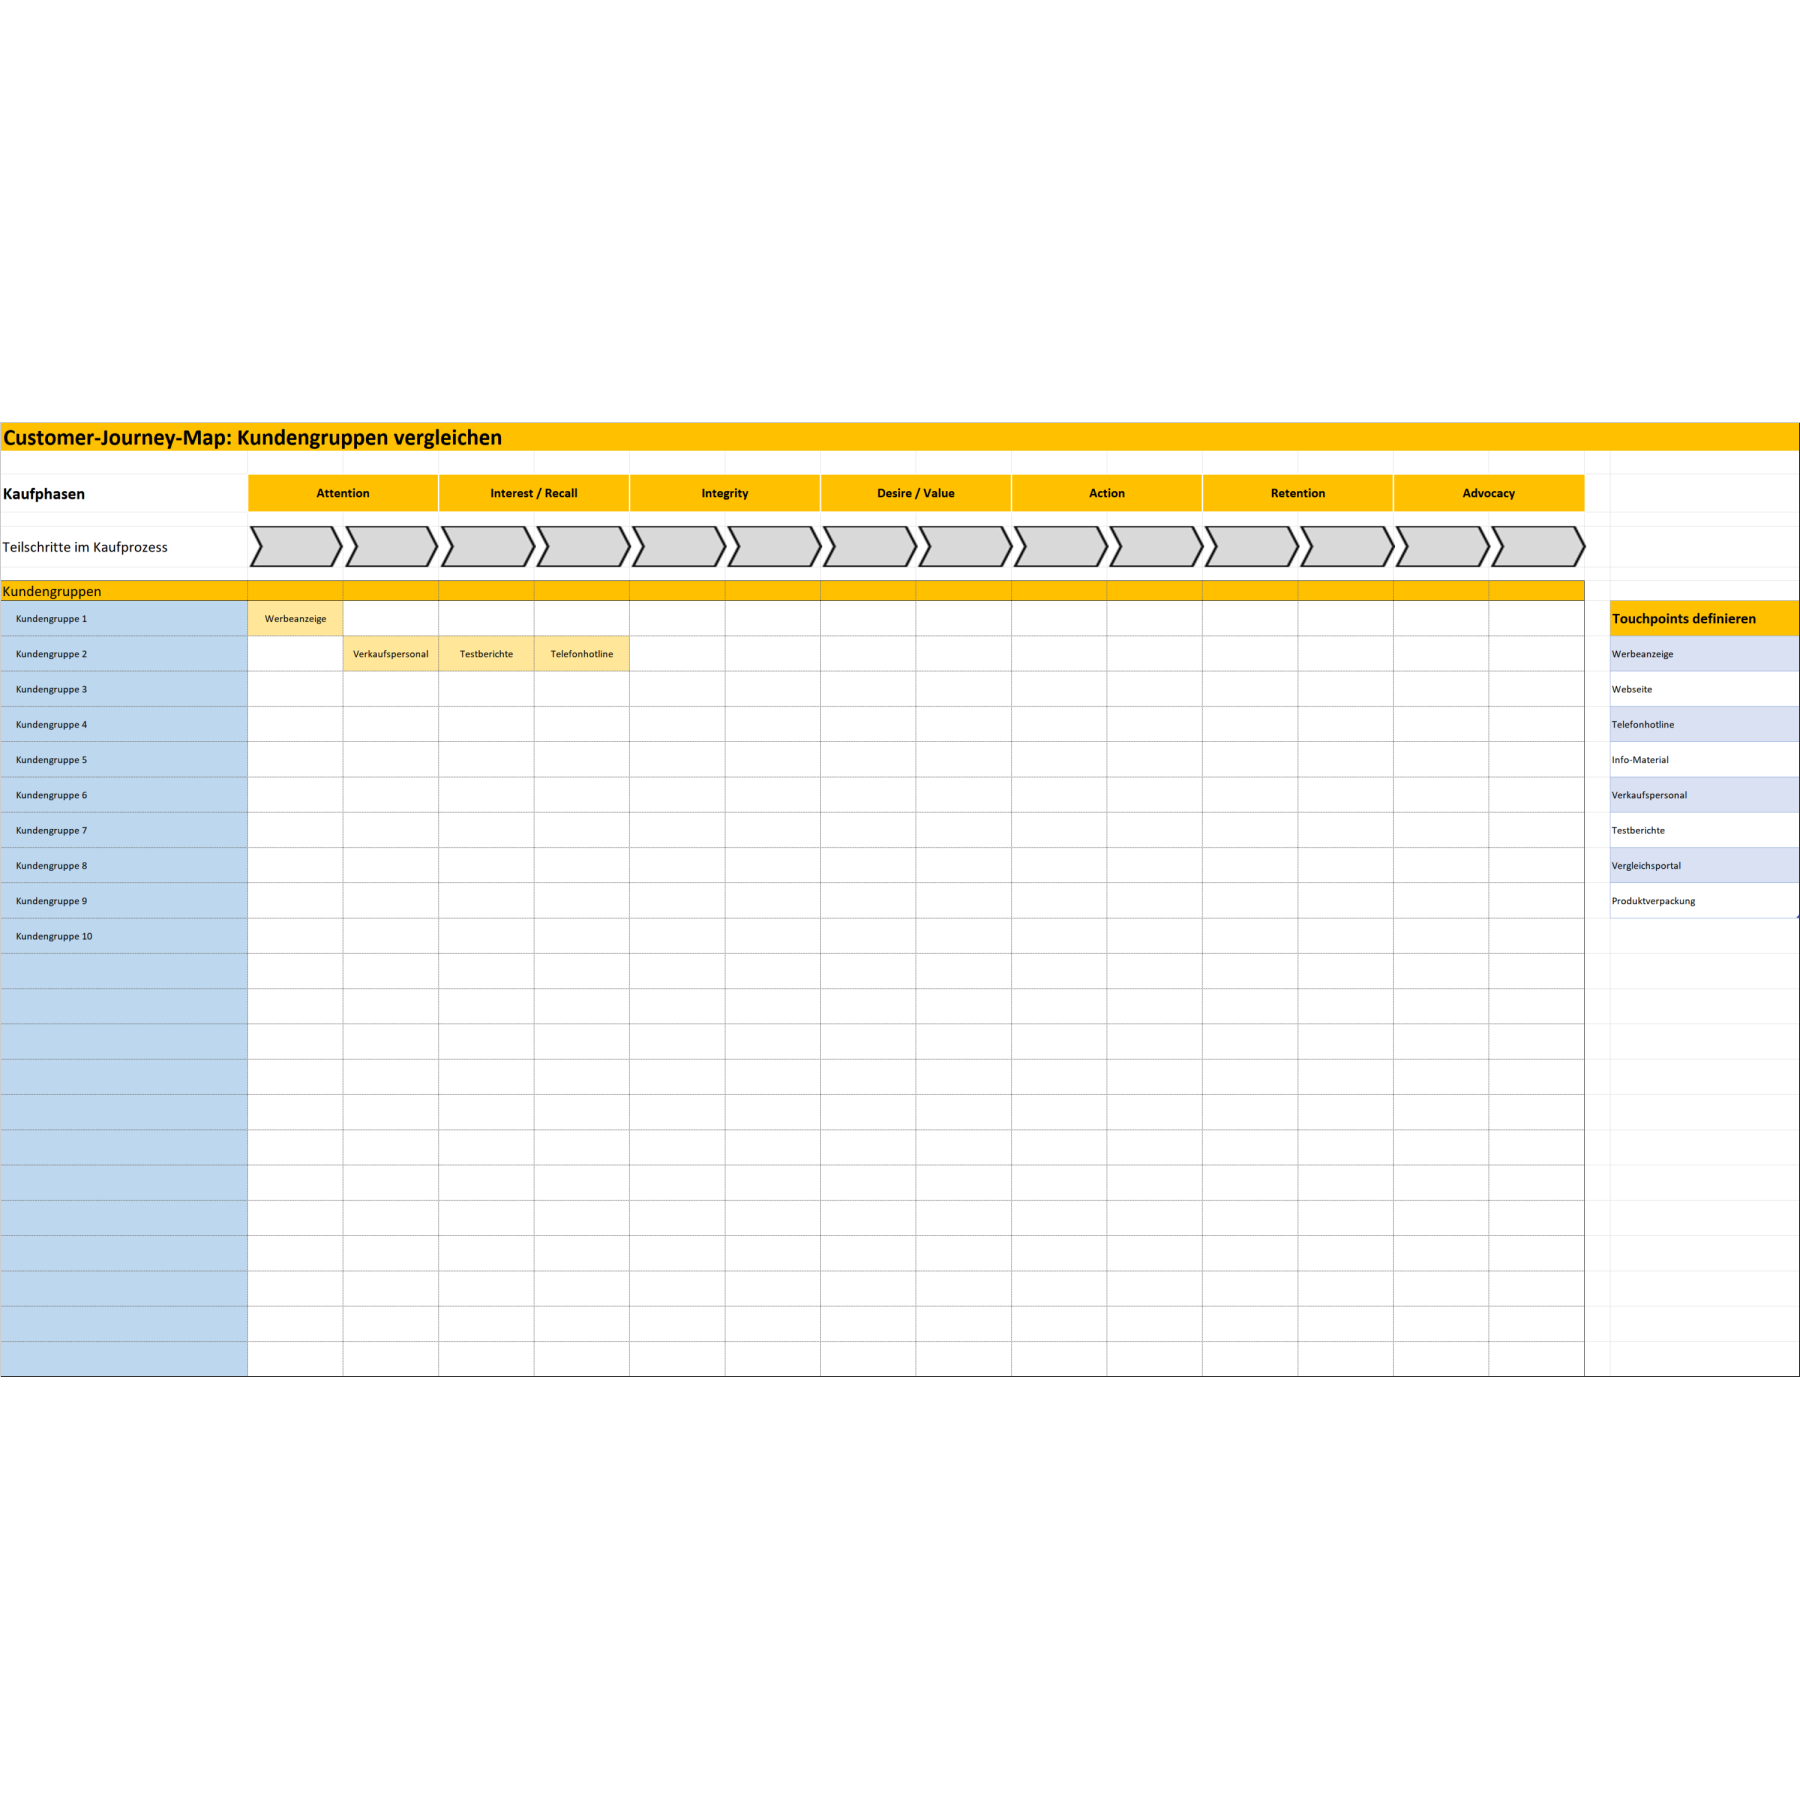Click the last chevron arrow under Advocacy
This screenshot has width=1800, height=1800.
click(x=1537, y=547)
